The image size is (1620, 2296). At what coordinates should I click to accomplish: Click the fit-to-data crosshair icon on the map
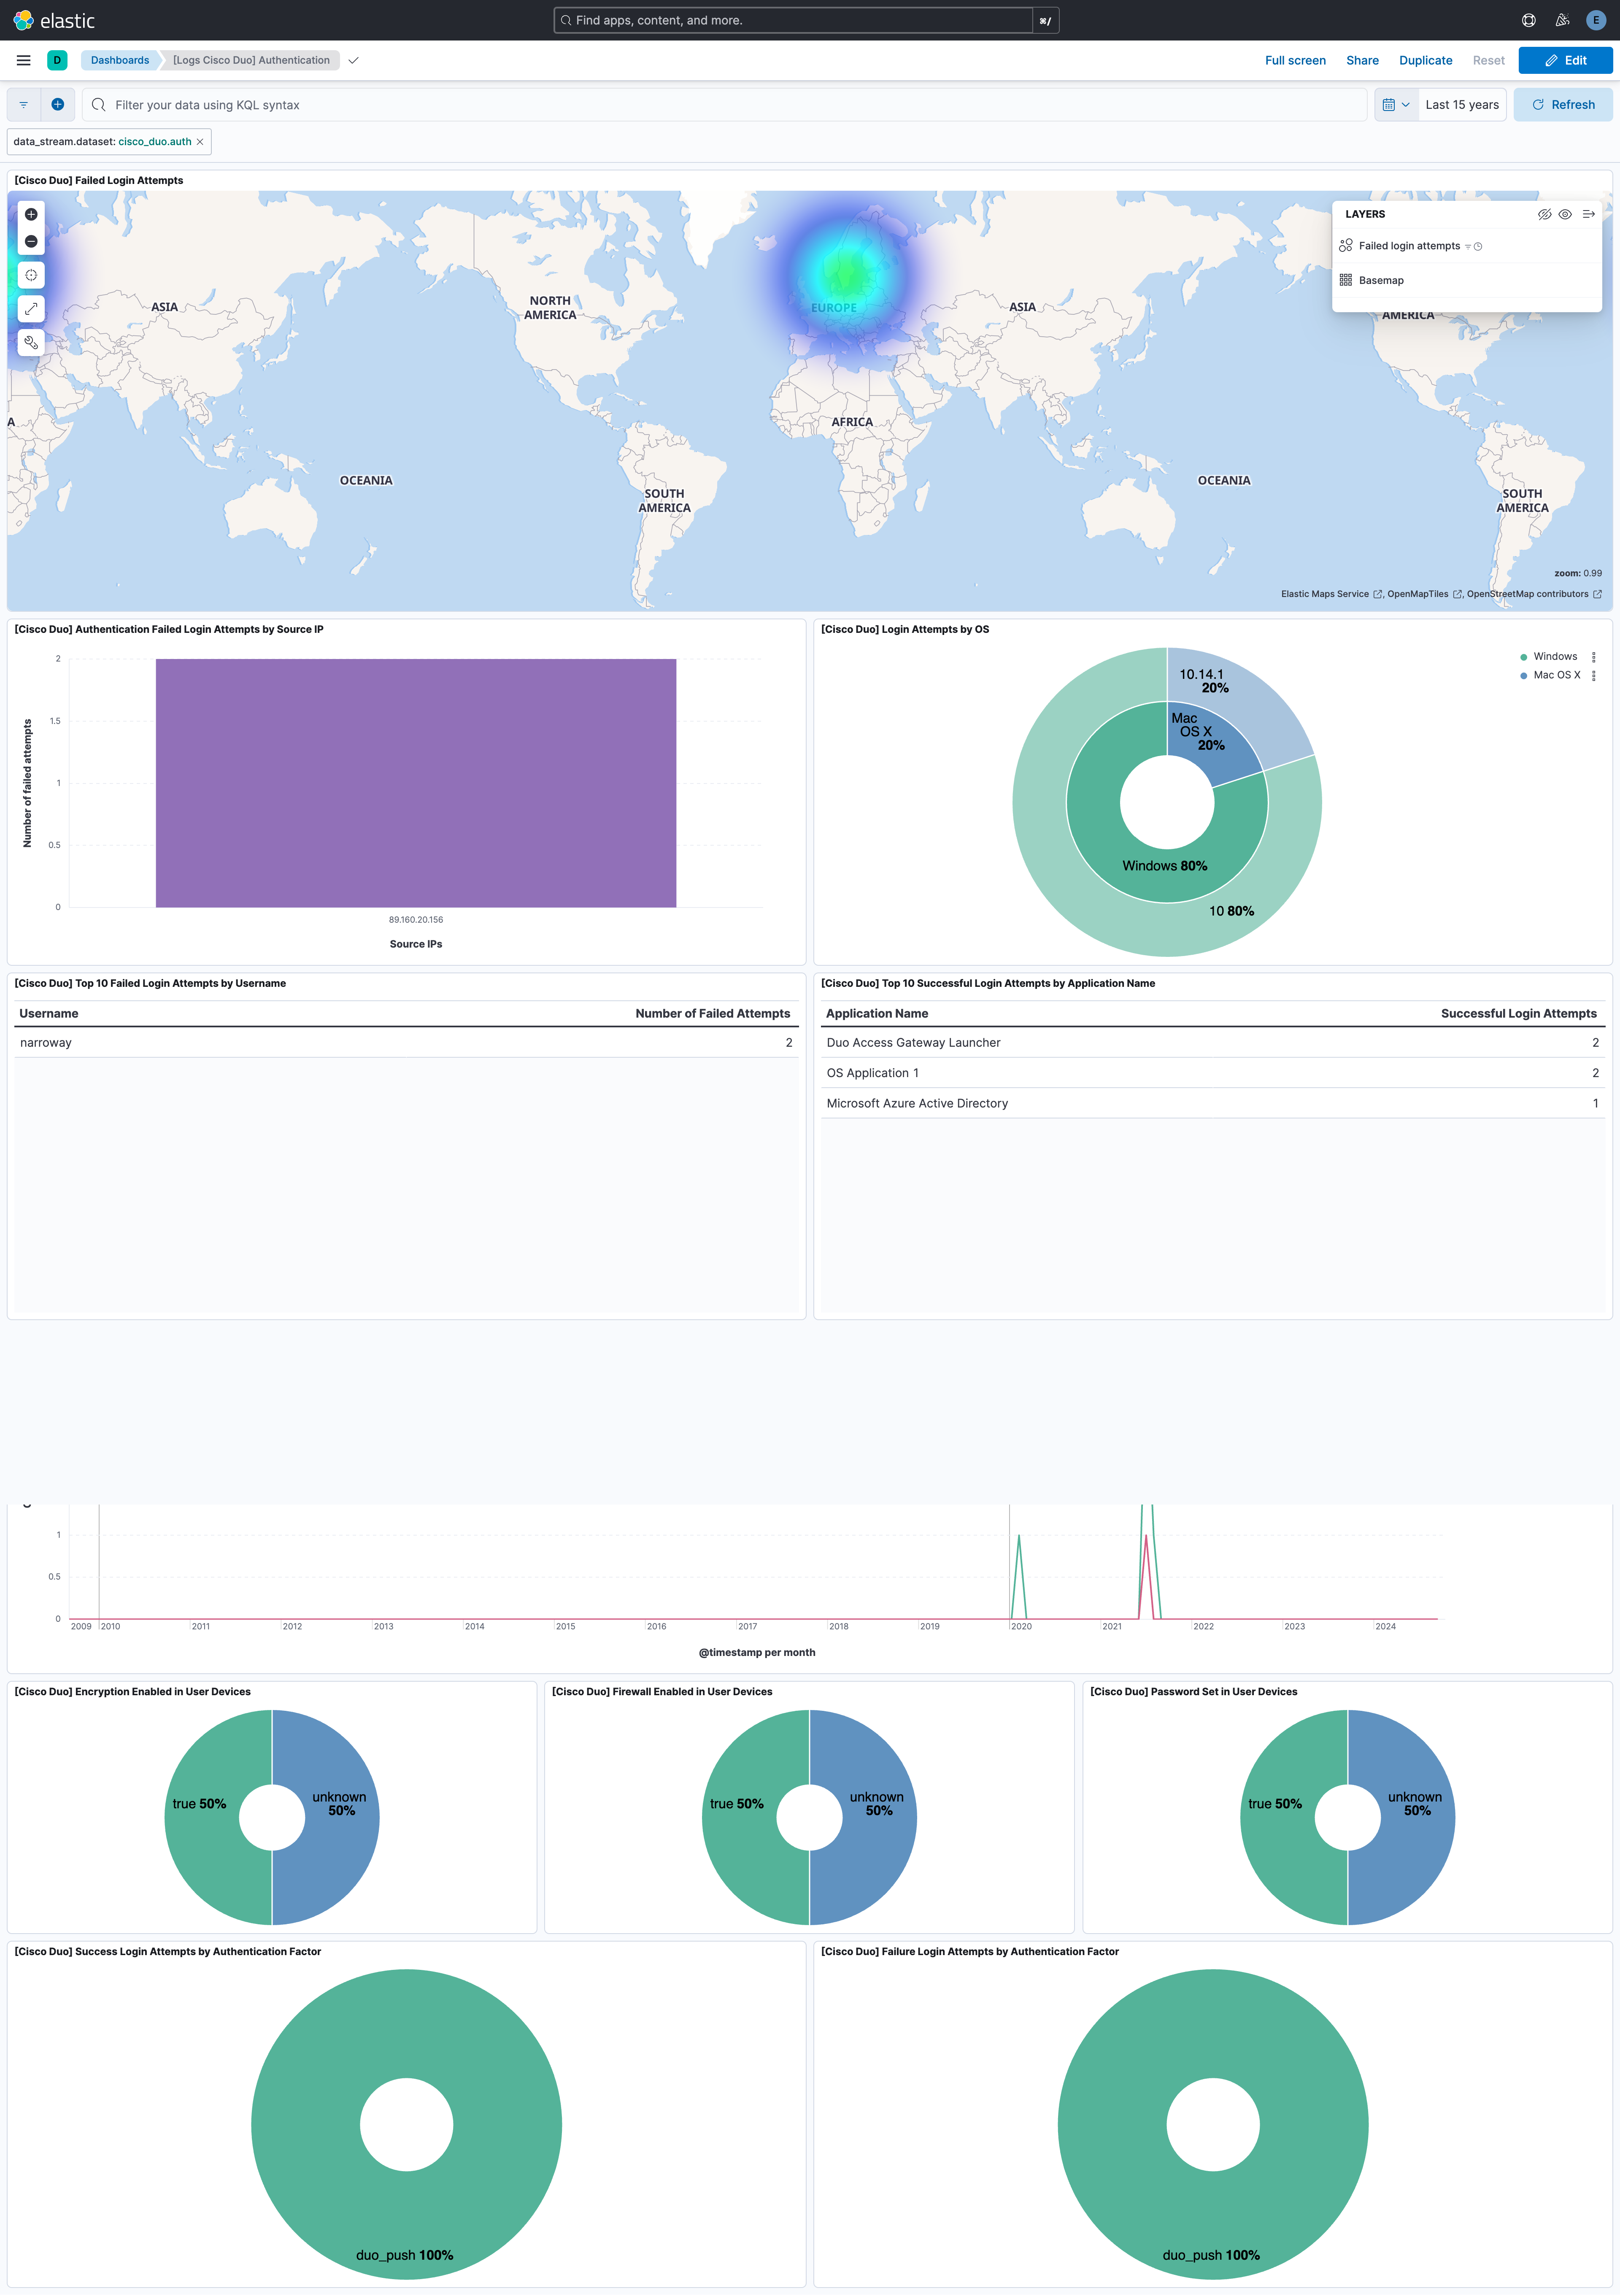tap(31, 275)
